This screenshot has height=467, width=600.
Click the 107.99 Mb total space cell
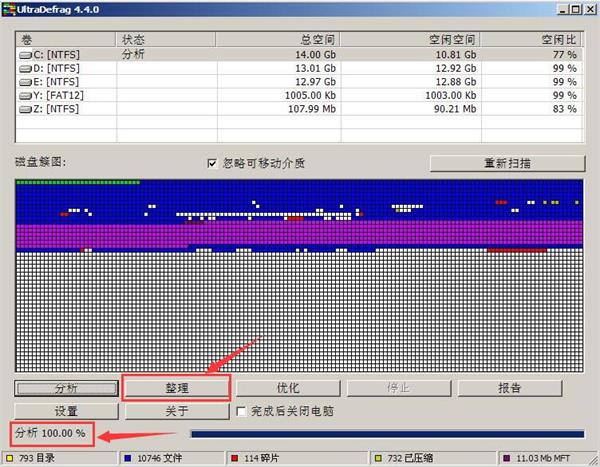[x=312, y=109]
